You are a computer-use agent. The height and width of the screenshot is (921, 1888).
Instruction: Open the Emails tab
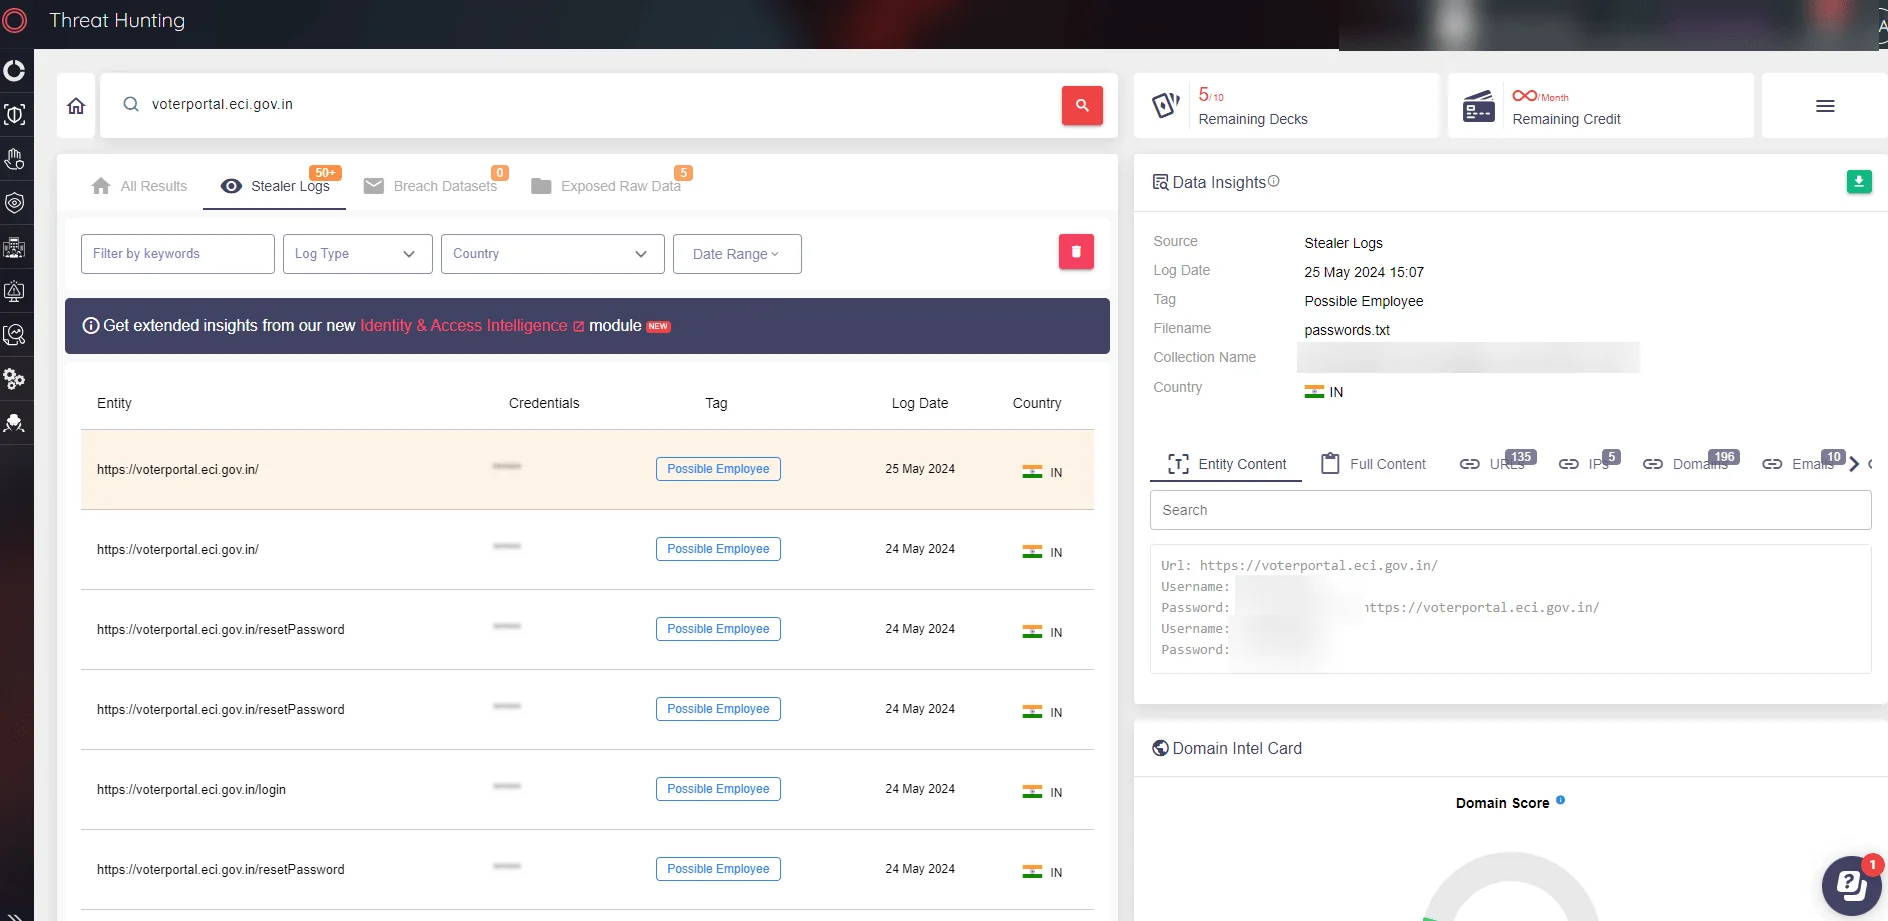coord(1802,464)
